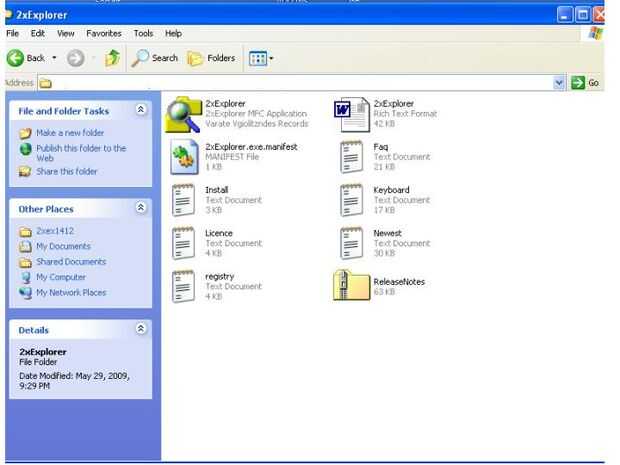
Task: Click the Newest file name
Action: [387, 233]
